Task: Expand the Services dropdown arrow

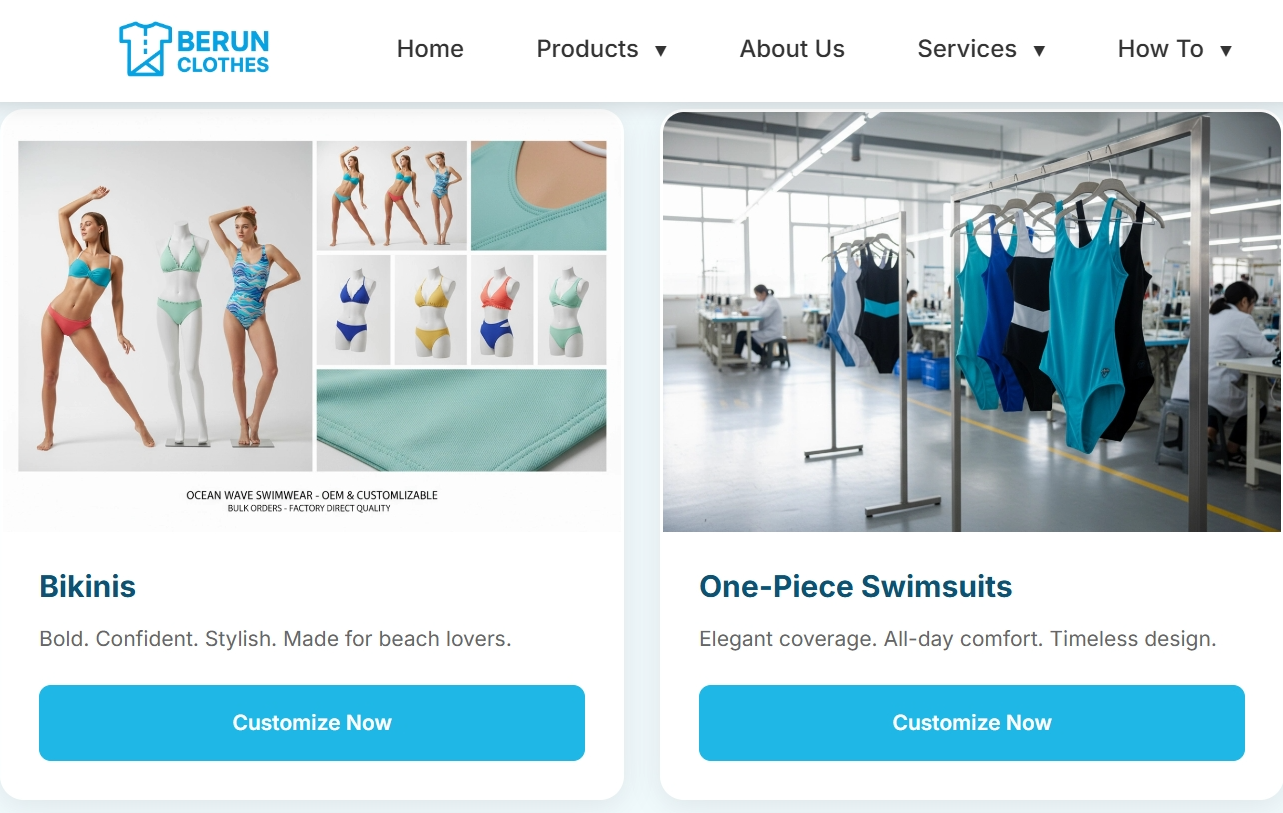Action: (x=1039, y=51)
